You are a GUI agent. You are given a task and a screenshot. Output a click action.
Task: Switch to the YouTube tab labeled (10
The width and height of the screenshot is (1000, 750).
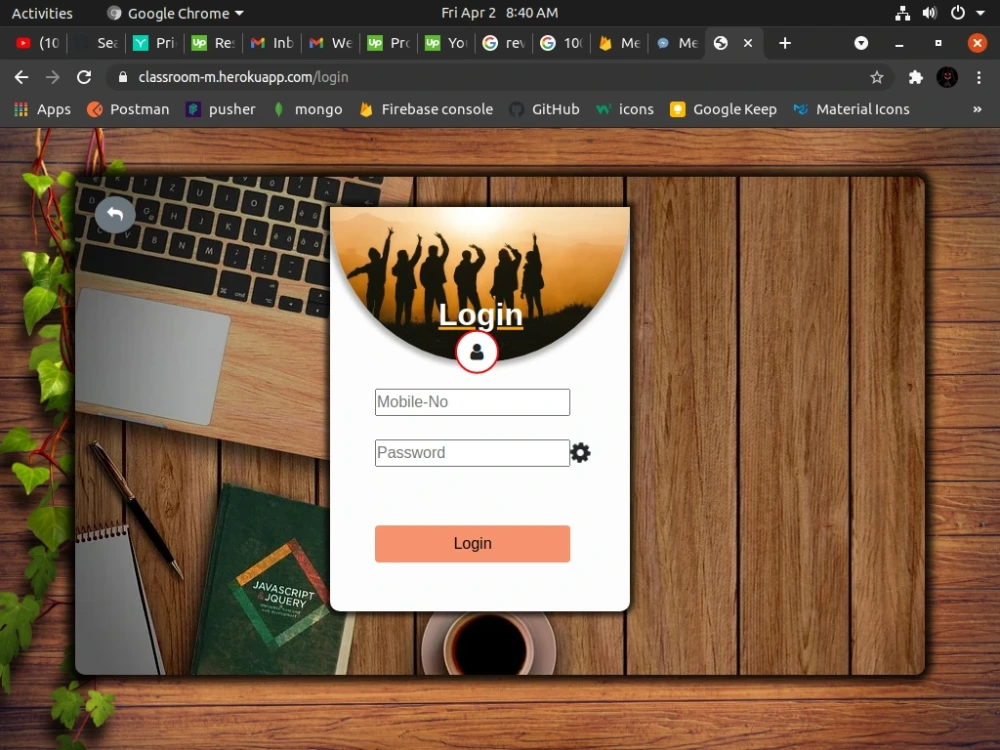pyautogui.click(x=38, y=43)
